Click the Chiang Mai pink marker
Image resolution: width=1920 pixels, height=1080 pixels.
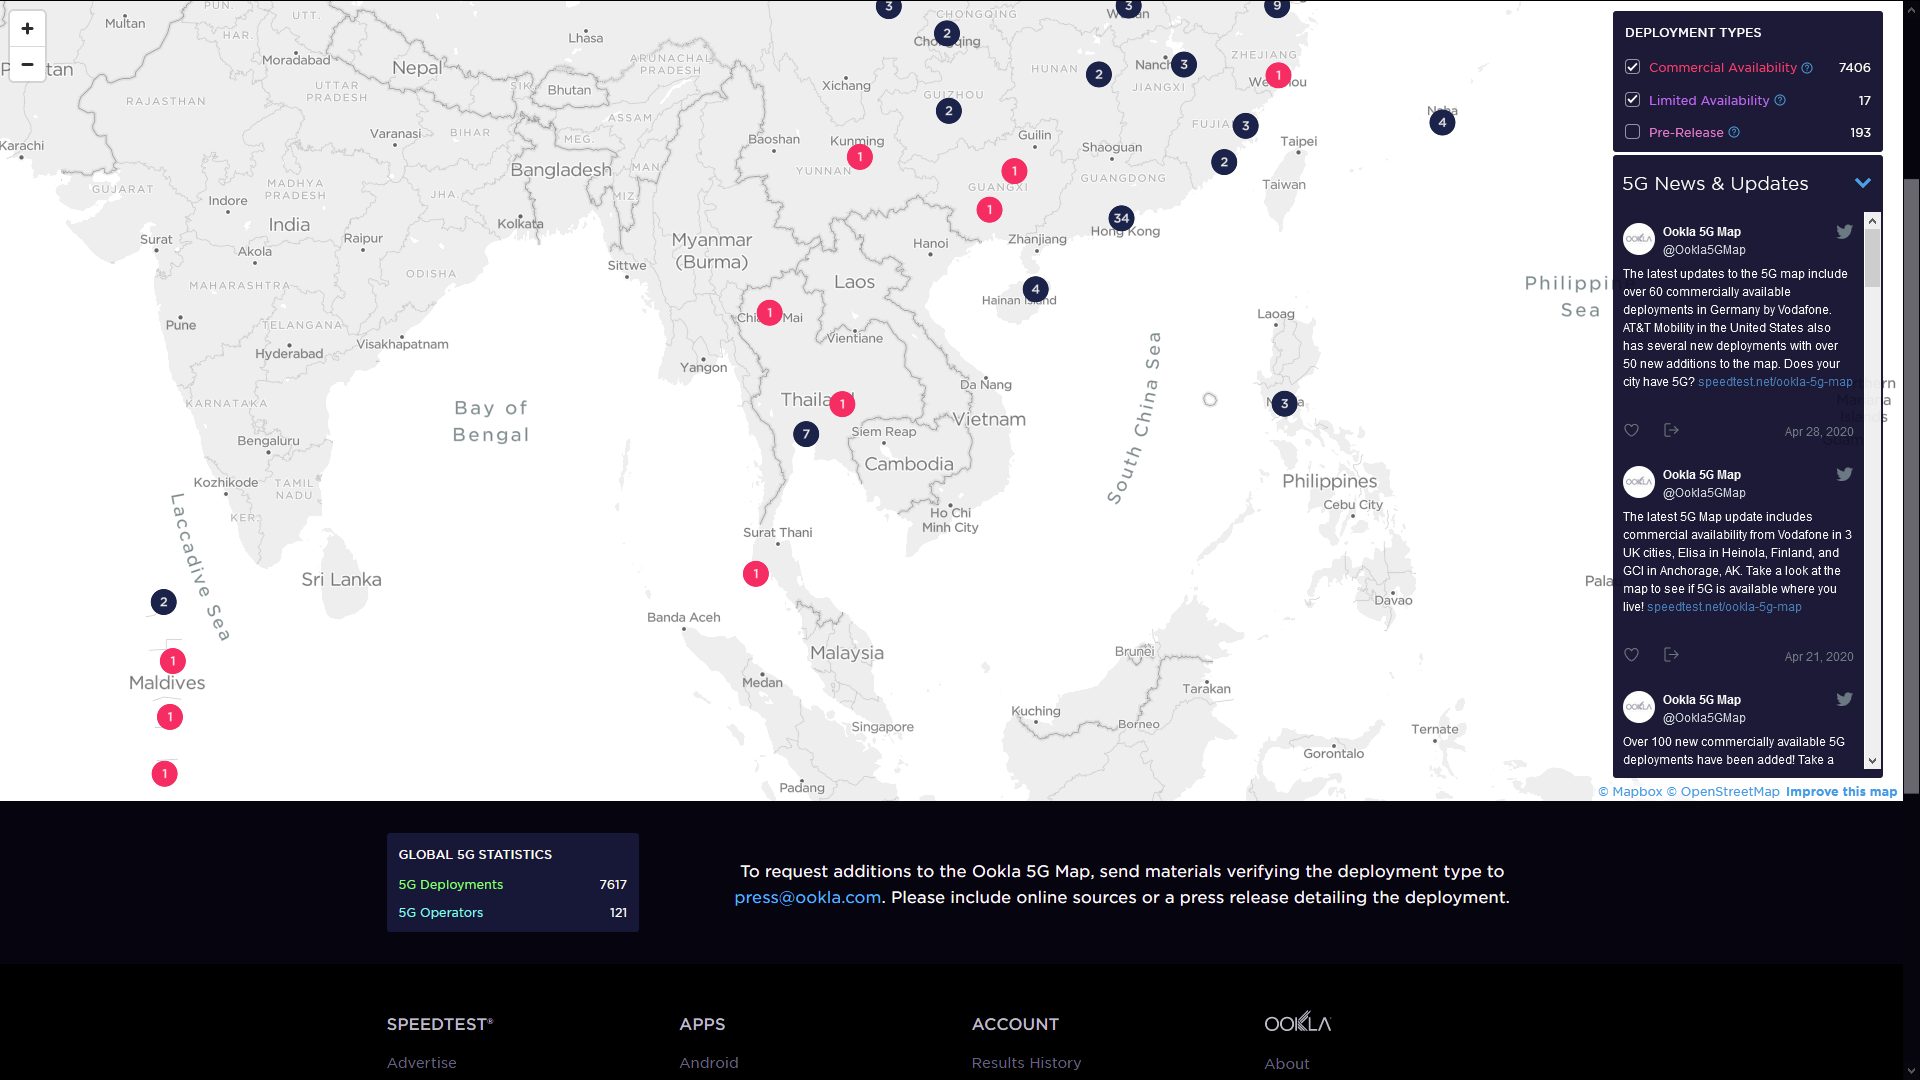(x=769, y=313)
